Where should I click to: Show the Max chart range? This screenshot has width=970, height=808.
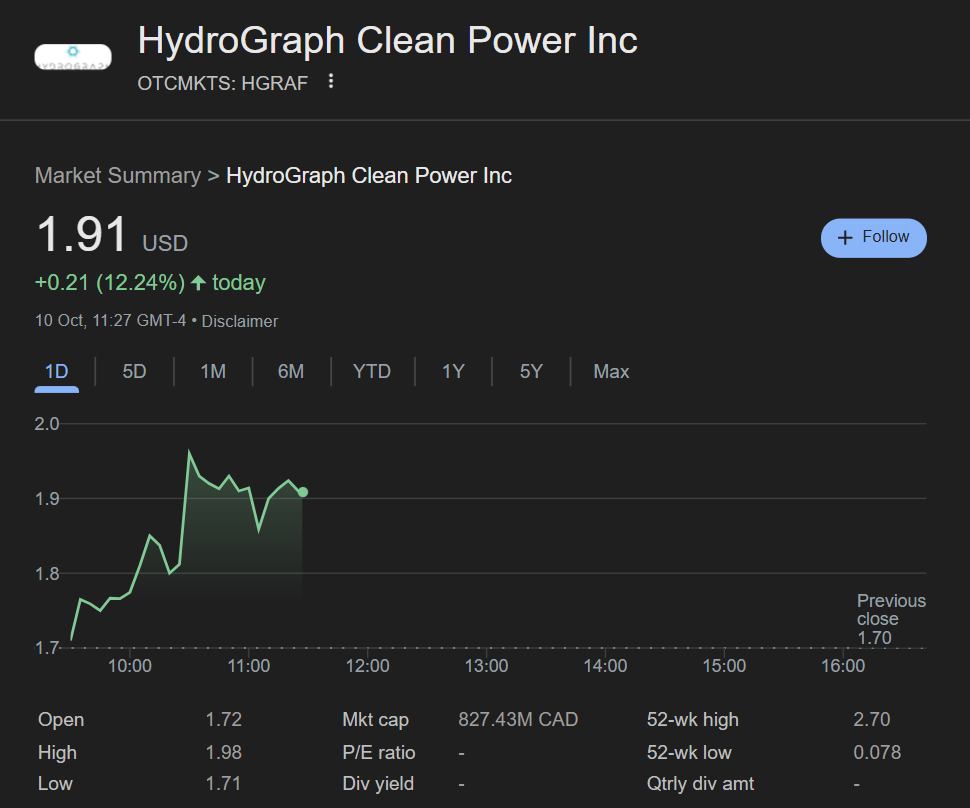coord(611,371)
